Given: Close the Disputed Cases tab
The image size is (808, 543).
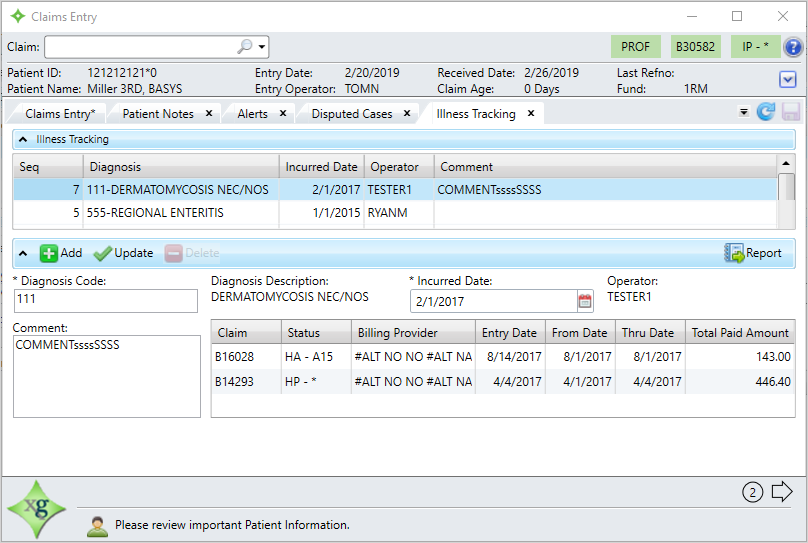Looking at the screenshot, I should point(407,113).
